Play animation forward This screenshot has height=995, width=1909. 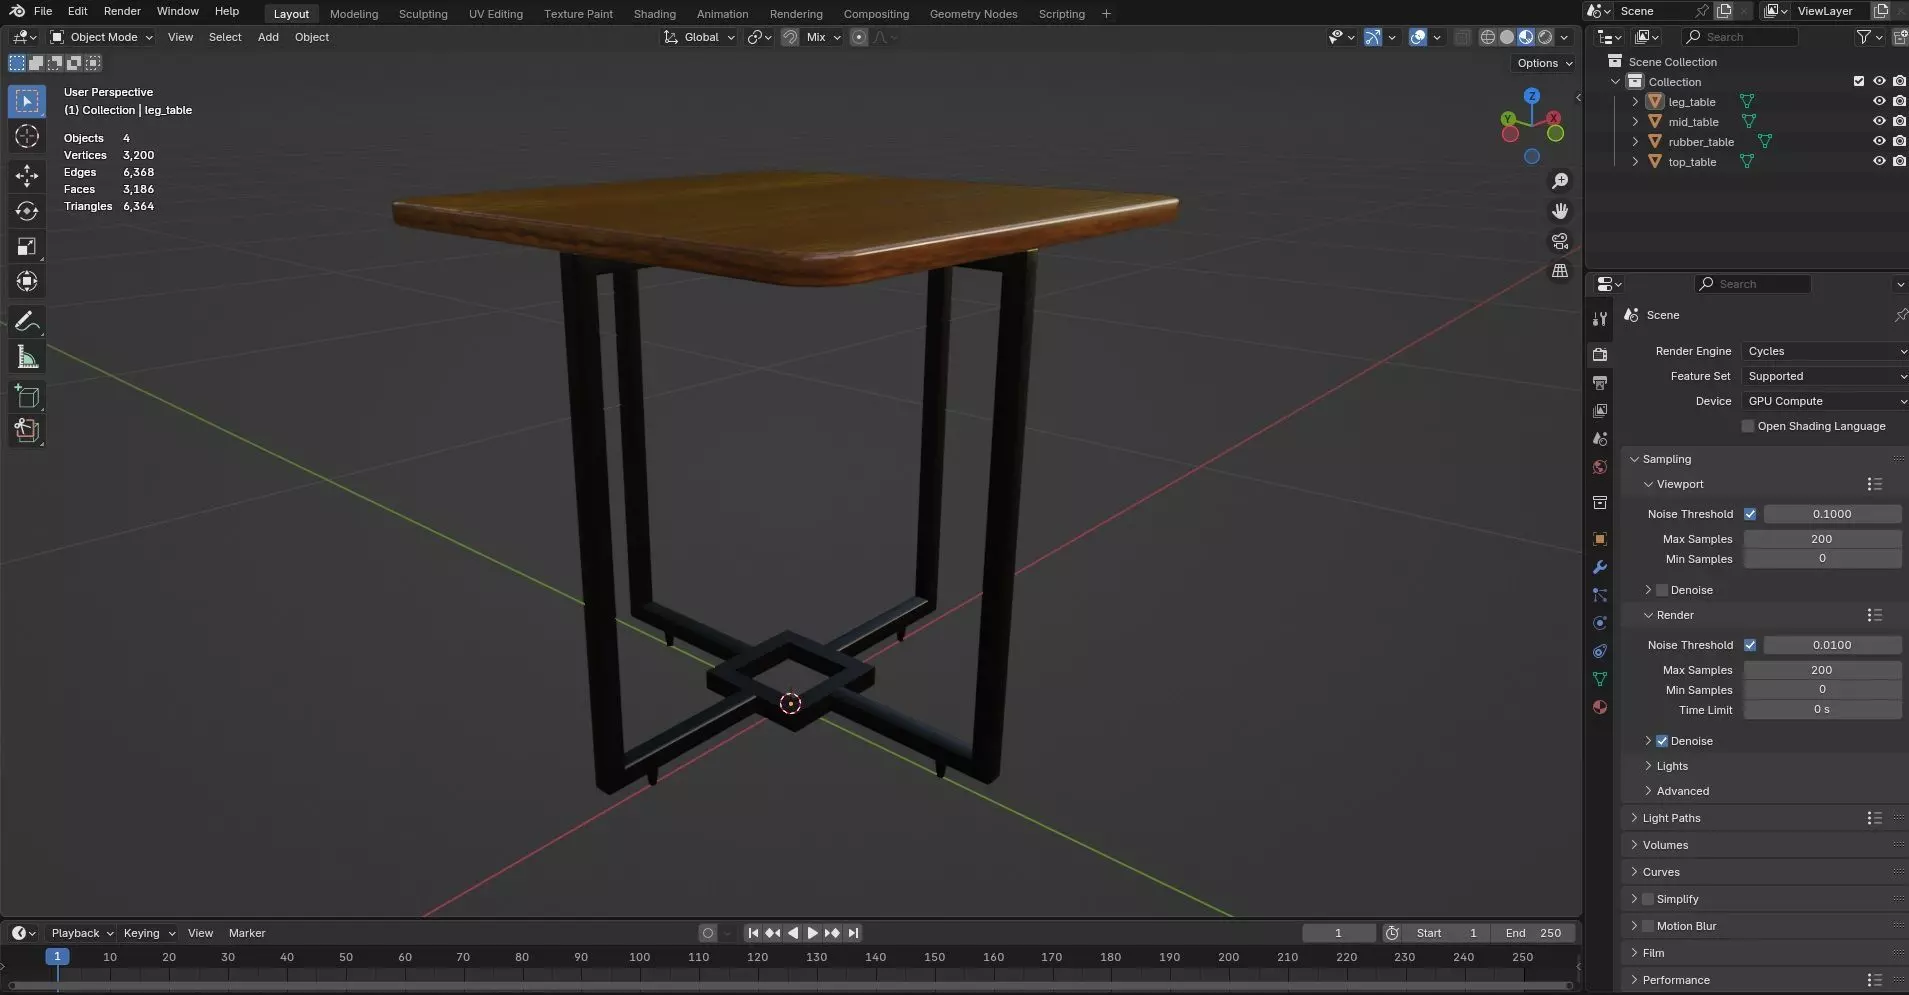coord(812,933)
